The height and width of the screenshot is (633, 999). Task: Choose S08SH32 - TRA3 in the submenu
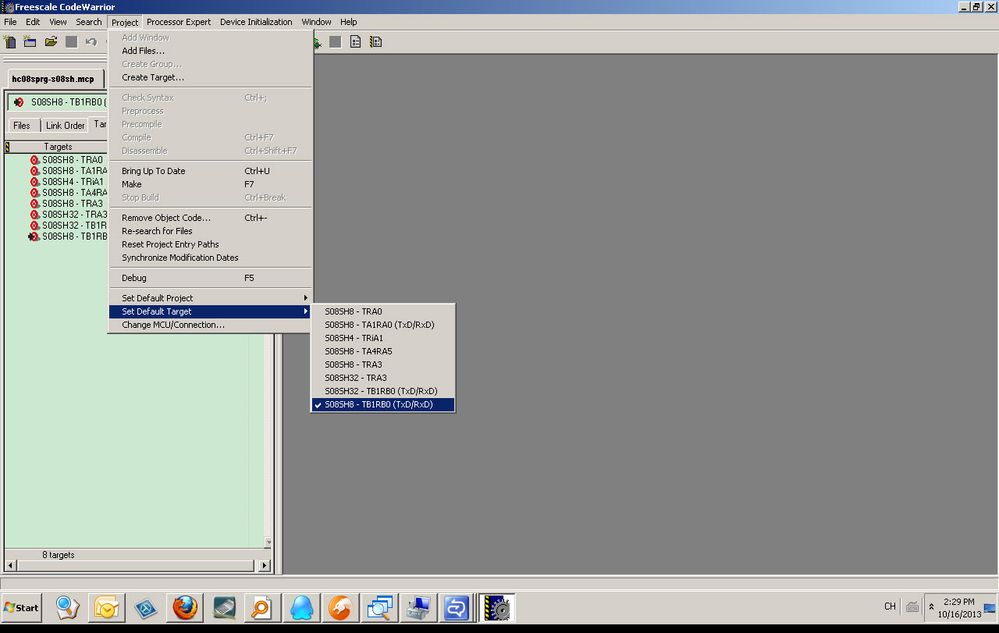tap(383, 378)
